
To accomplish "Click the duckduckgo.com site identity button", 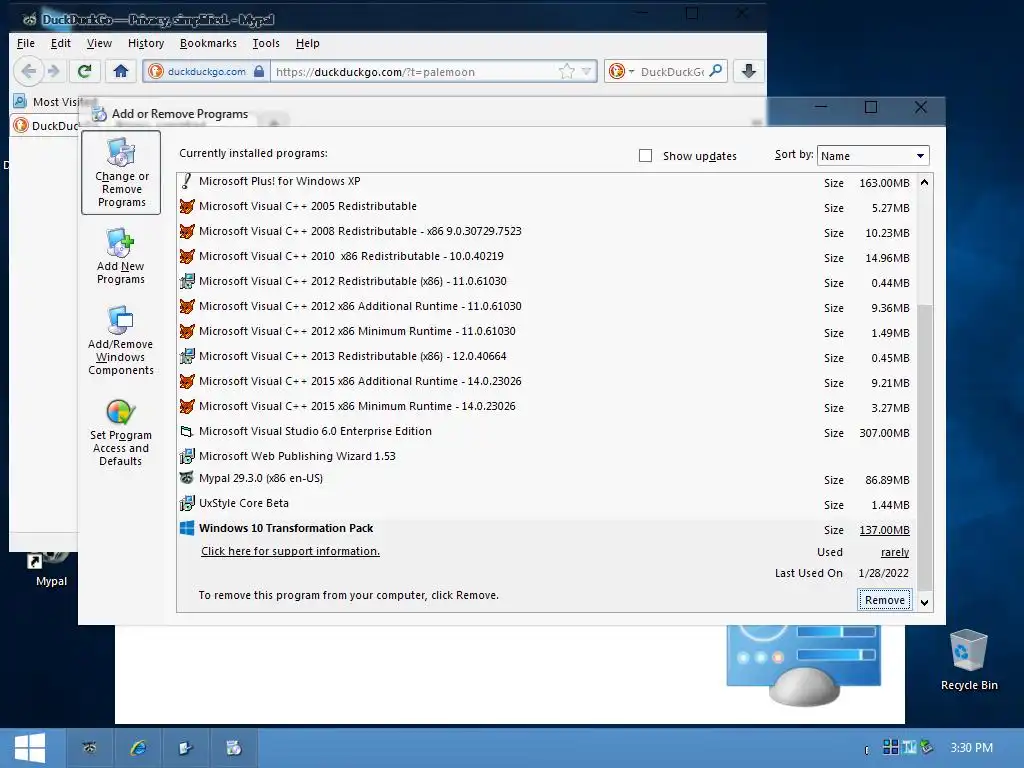I will coord(207,71).
